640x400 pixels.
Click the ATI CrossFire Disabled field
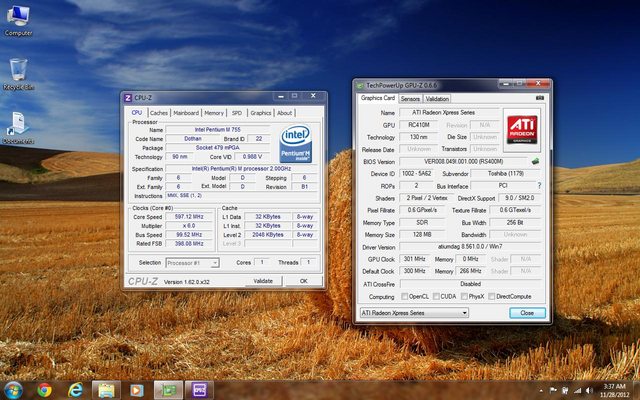tap(471, 284)
